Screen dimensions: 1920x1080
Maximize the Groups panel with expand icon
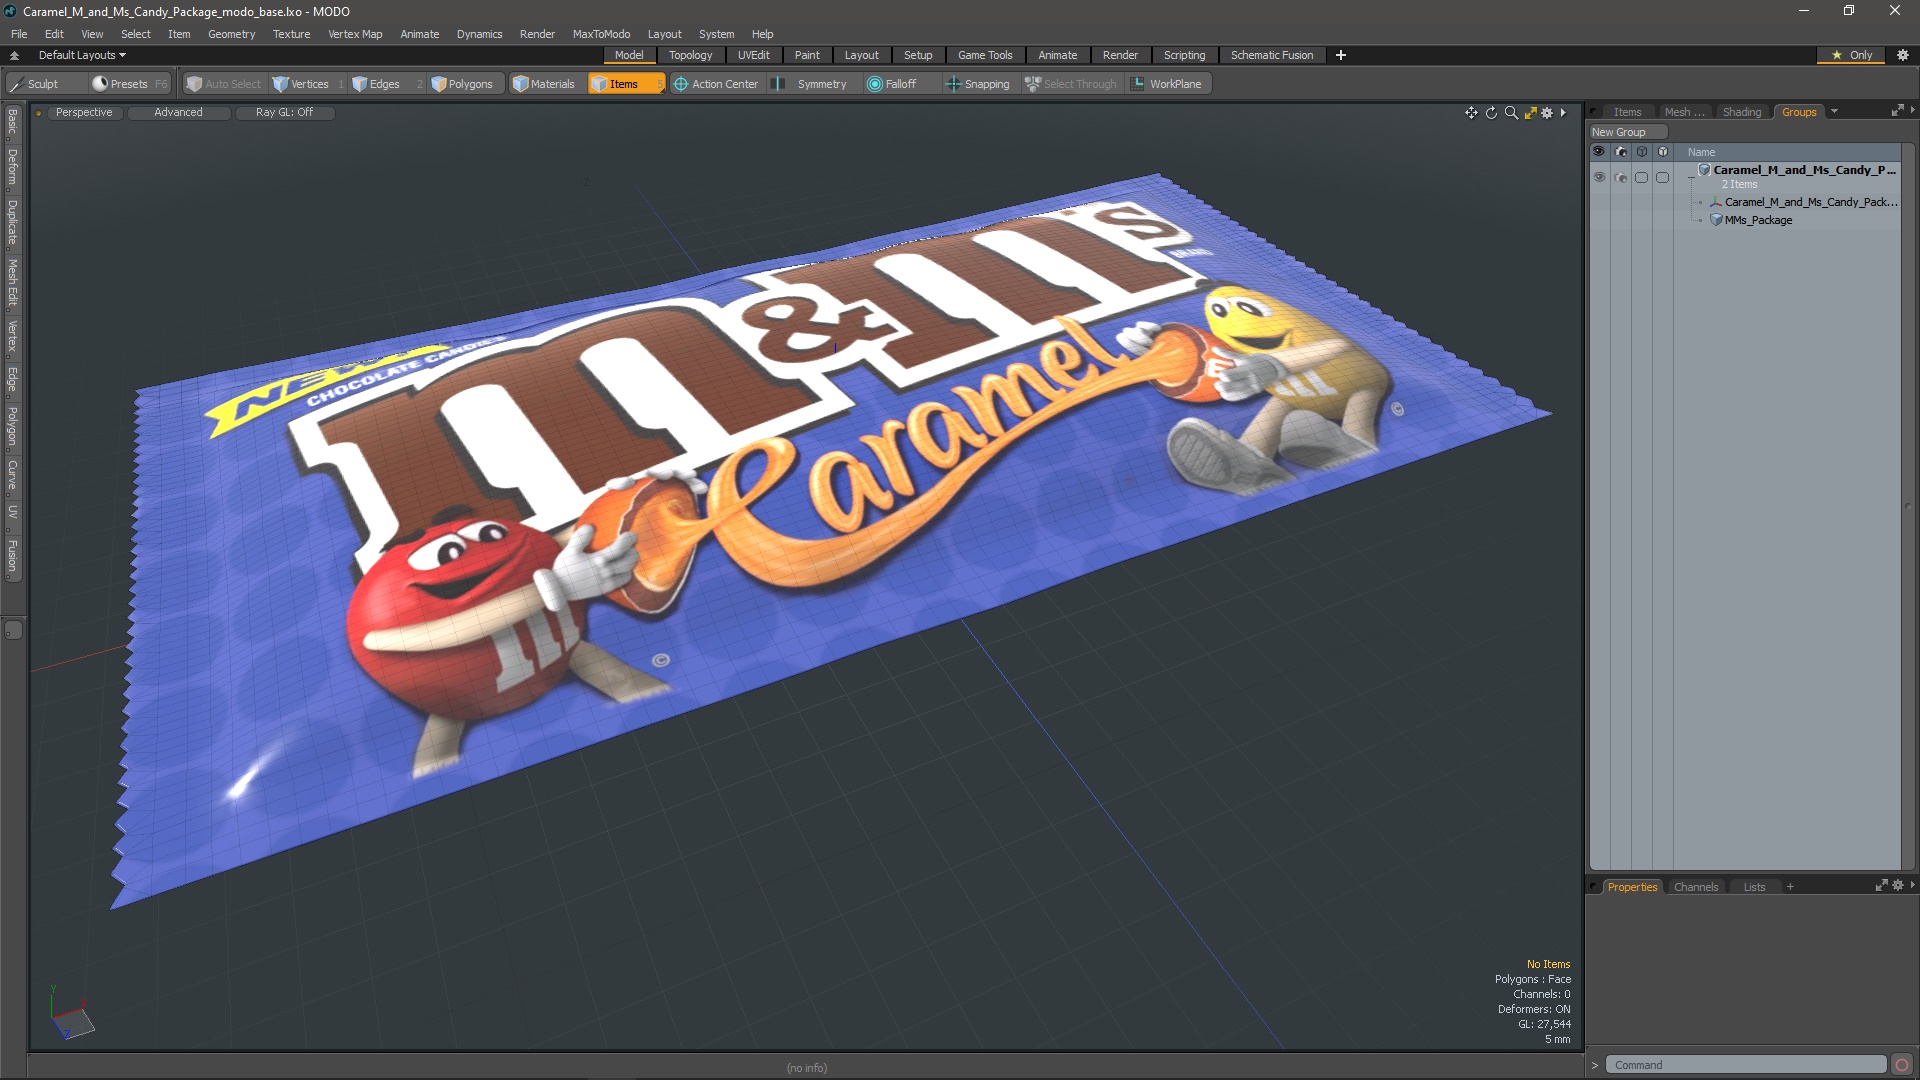coord(1897,111)
